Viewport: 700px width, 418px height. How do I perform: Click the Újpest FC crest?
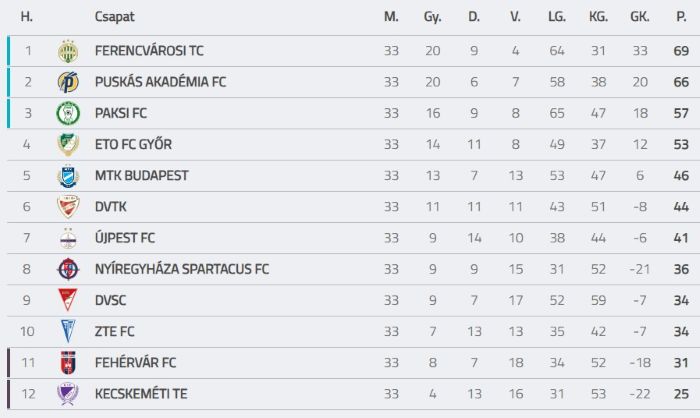68,238
